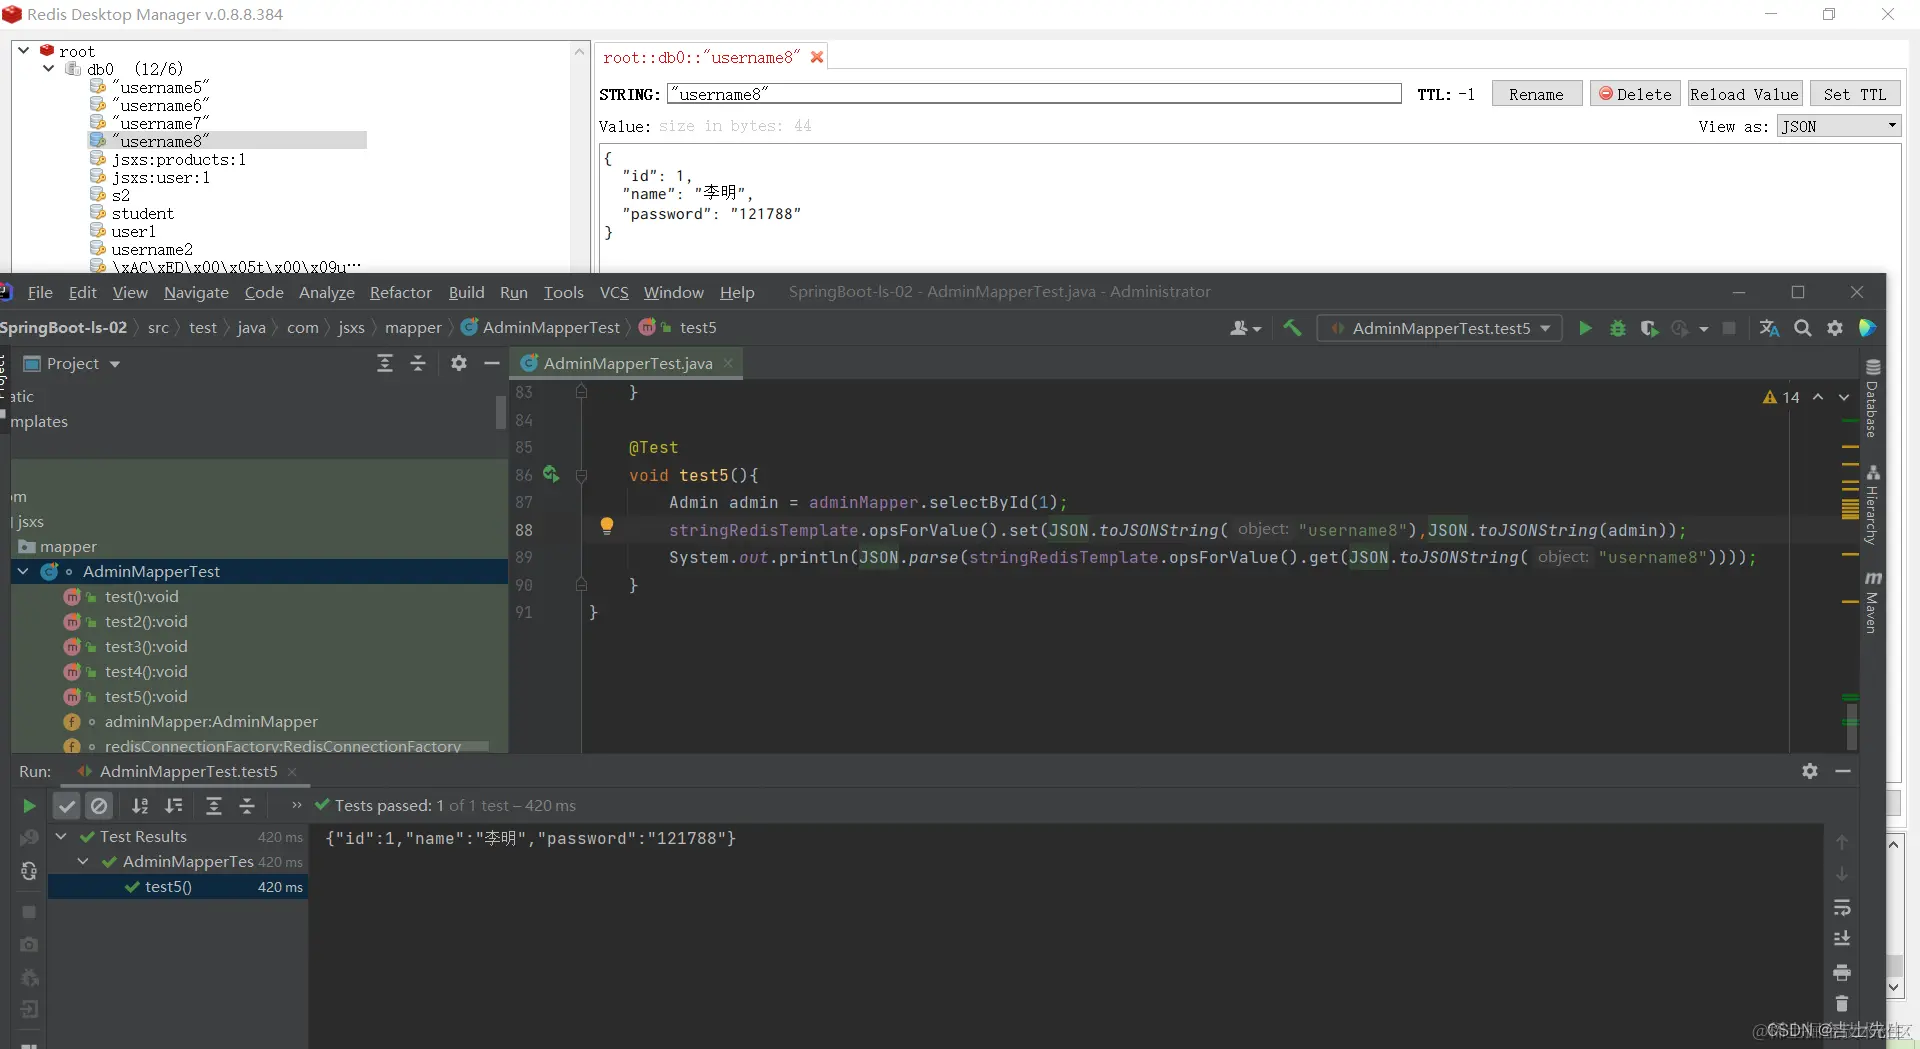Viewport: 1920px width, 1049px height.
Task: Click the Build hammer icon
Action: pos(1292,328)
